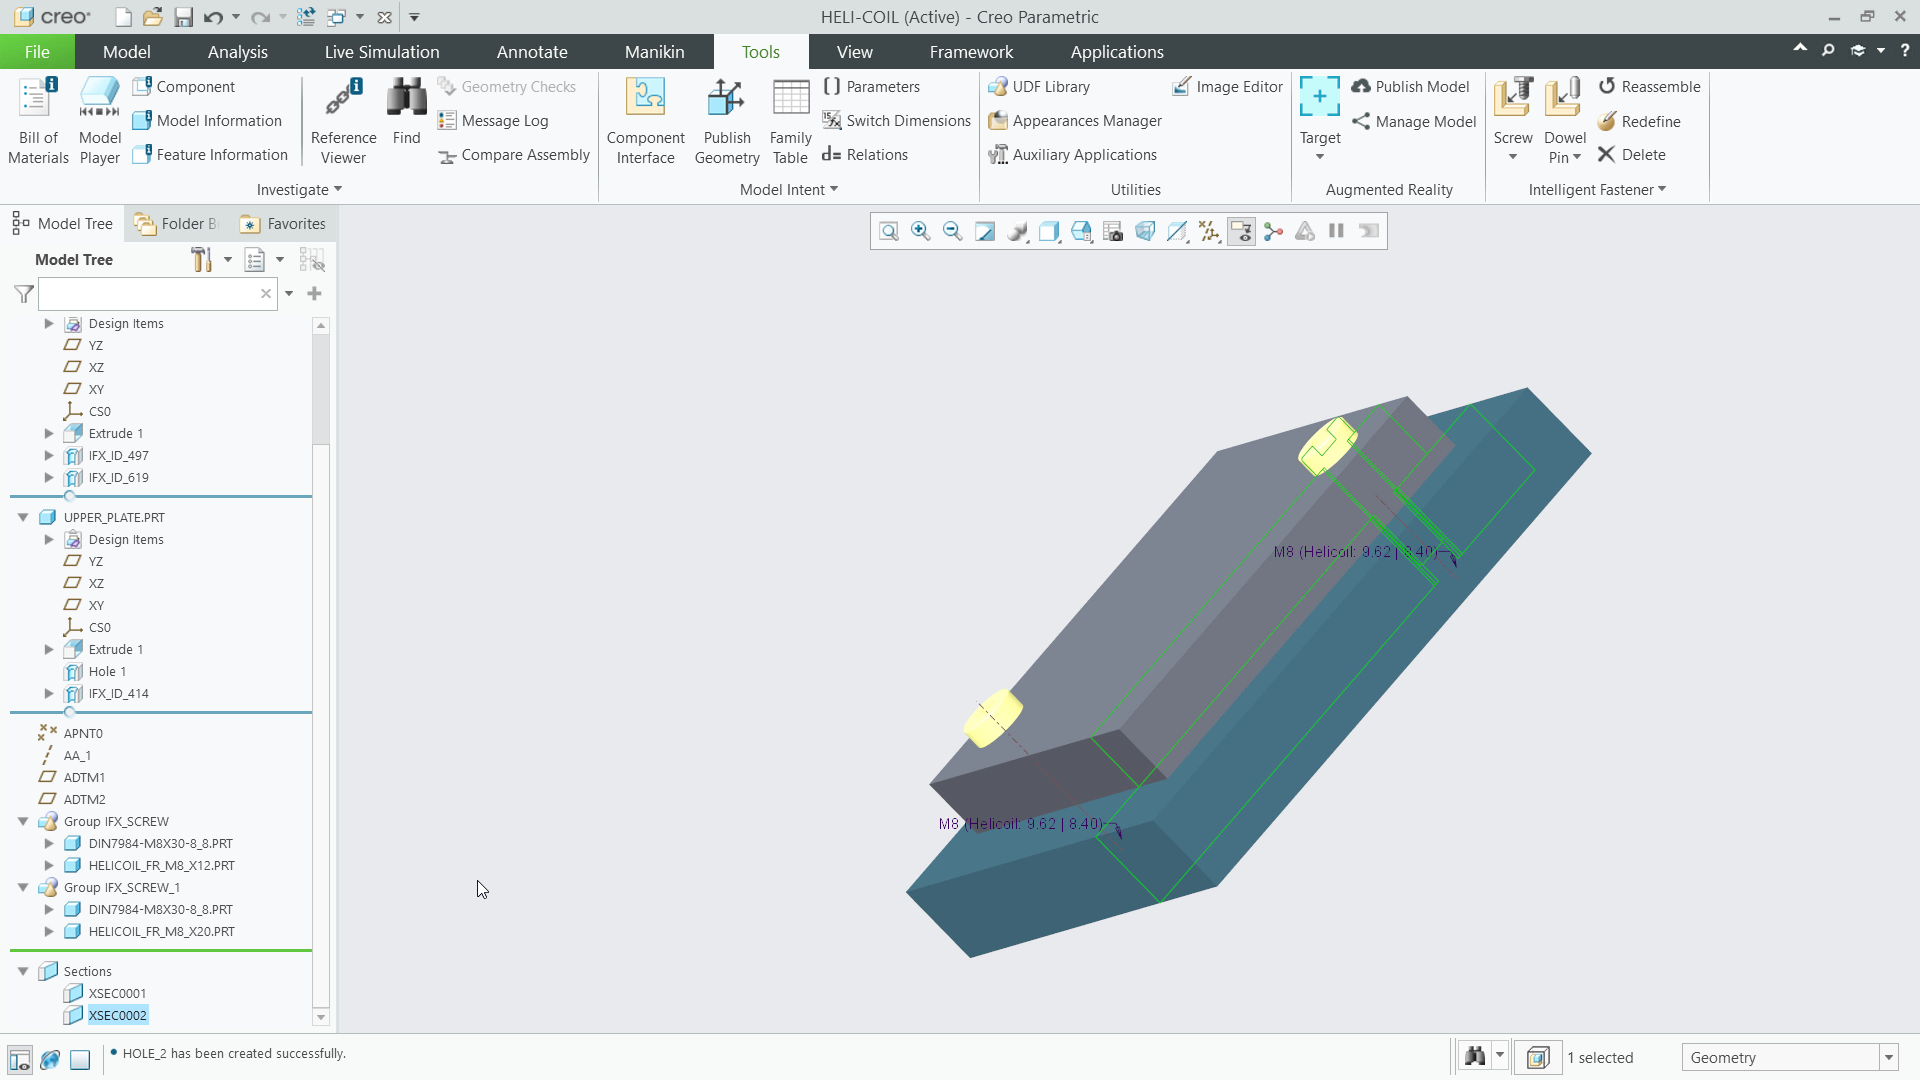
Task: Toggle the model tree show/hide columns icon
Action: 312,260
